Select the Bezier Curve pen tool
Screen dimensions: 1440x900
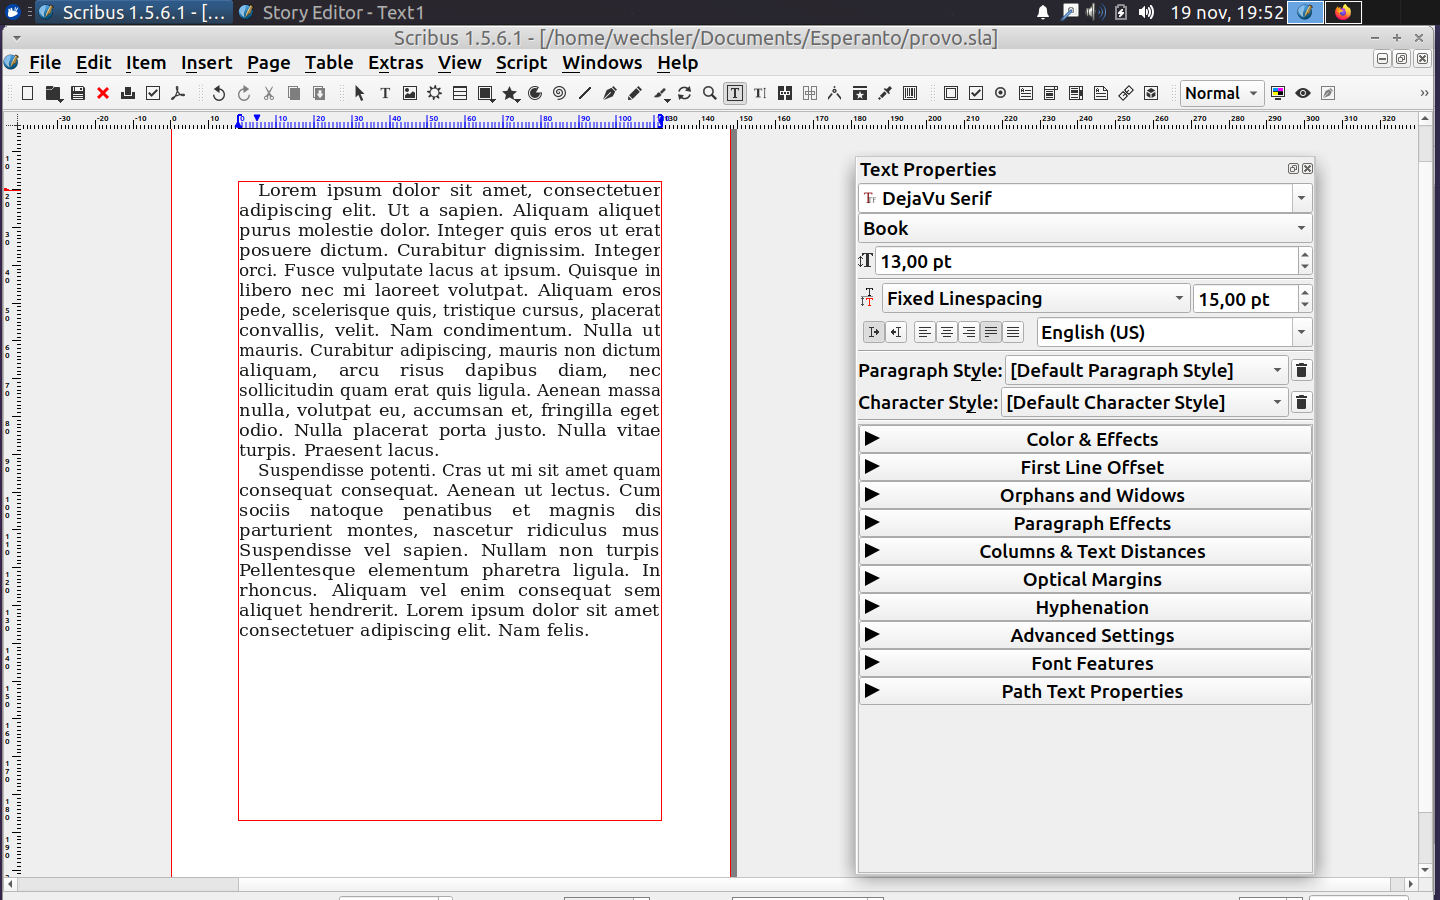(x=610, y=93)
